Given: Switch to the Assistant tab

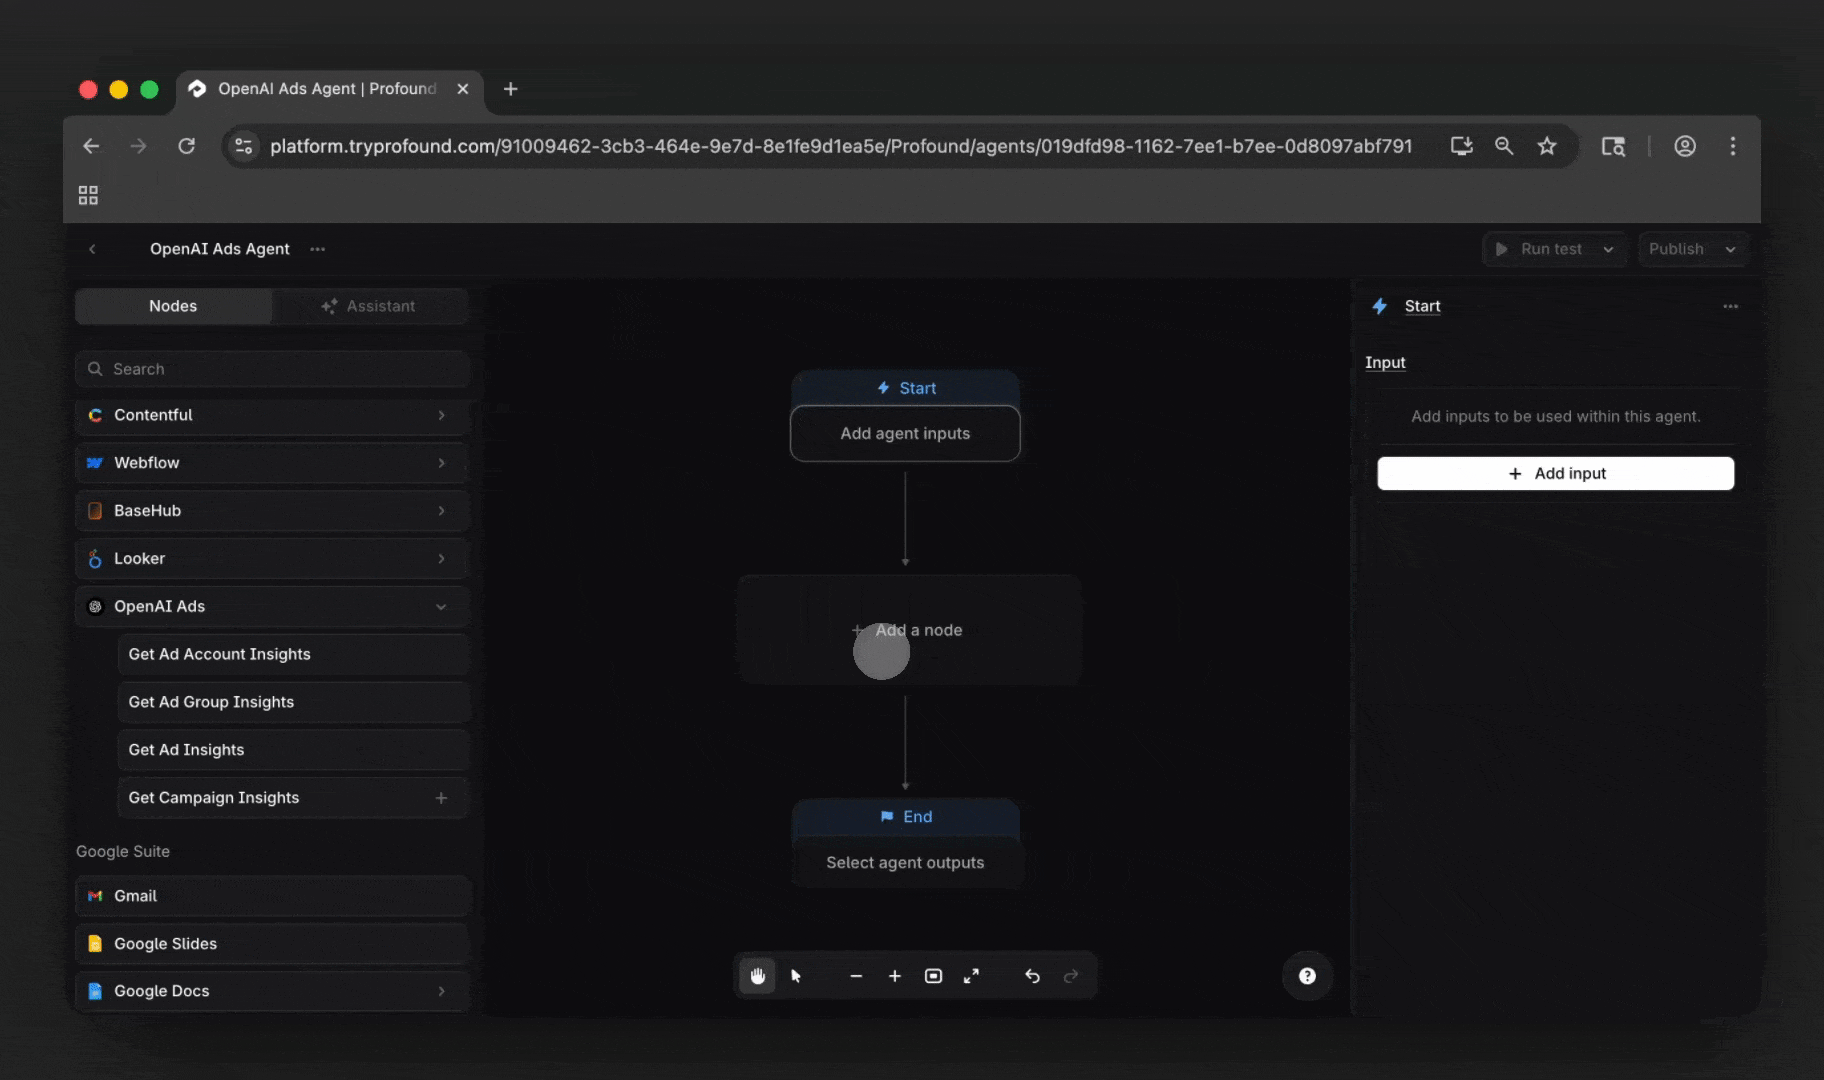Looking at the screenshot, I should 369,306.
